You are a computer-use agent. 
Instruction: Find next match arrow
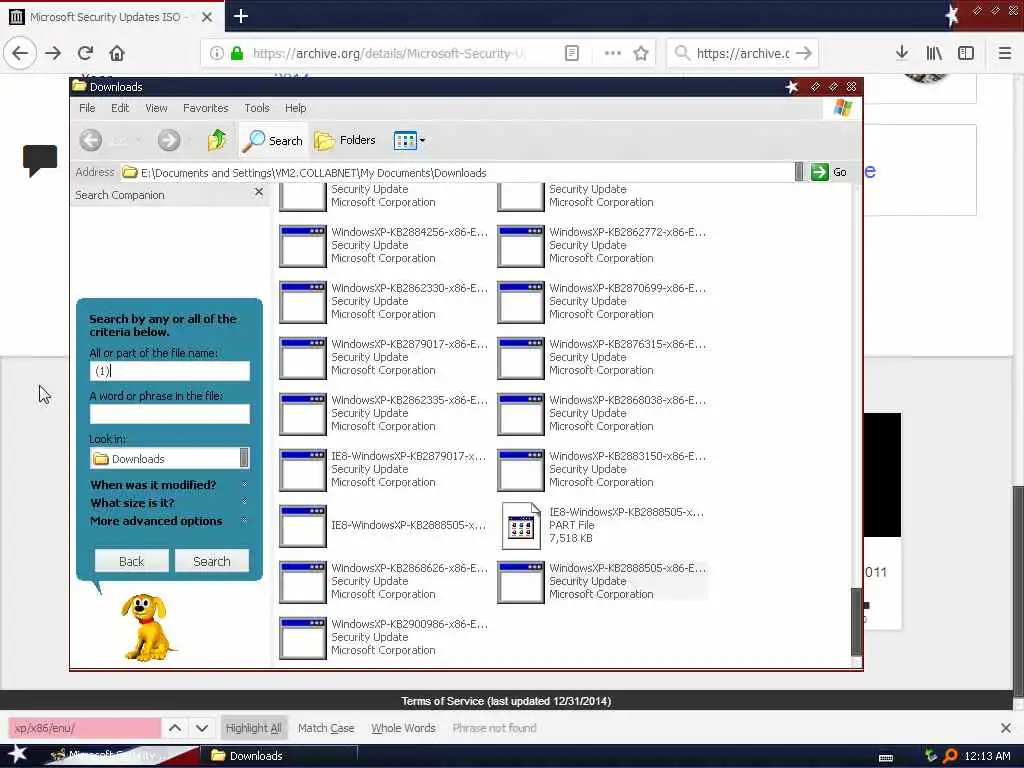tap(202, 728)
